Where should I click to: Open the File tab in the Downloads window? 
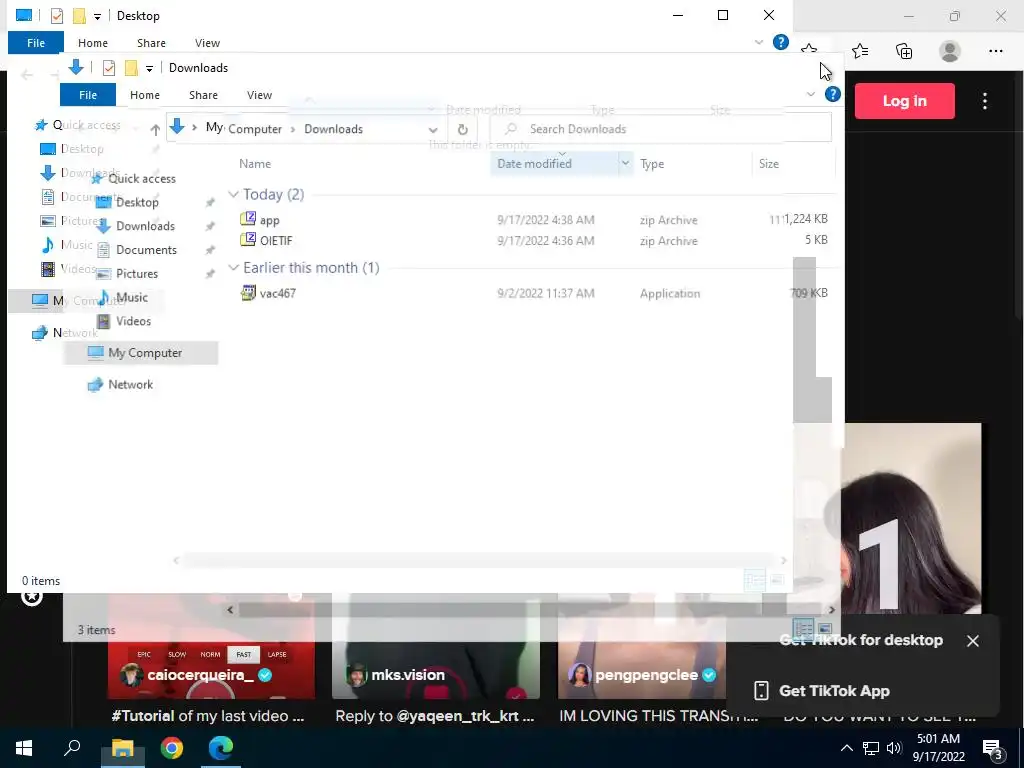point(88,95)
